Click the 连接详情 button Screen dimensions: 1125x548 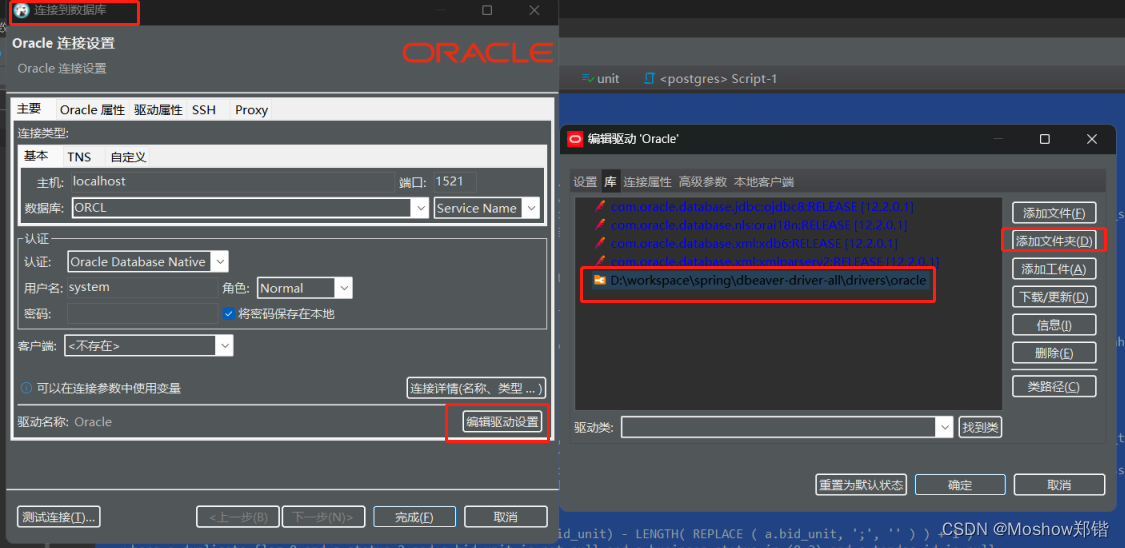(476, 388)
